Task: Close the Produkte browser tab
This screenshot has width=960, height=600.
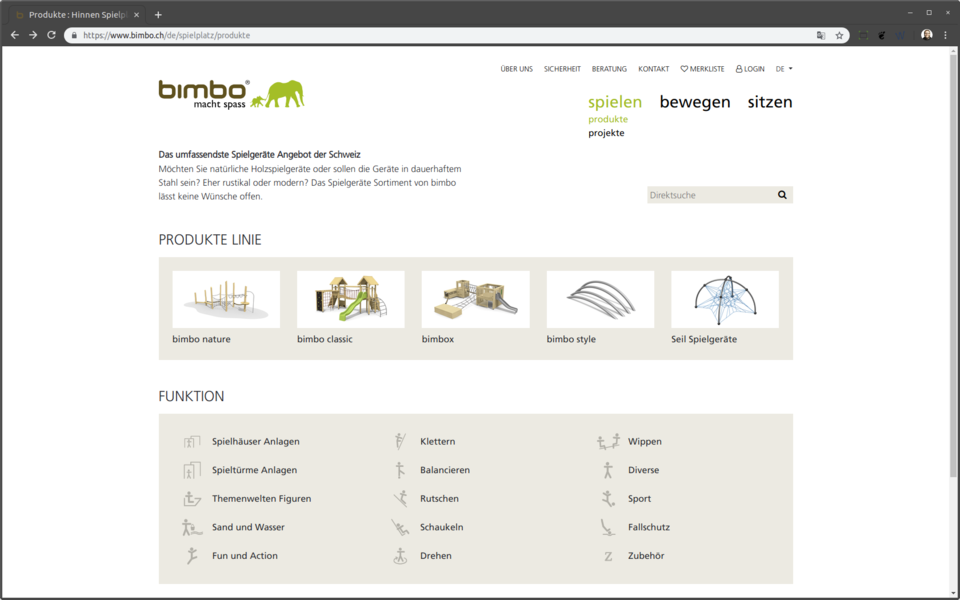Action: click(137, 15)
